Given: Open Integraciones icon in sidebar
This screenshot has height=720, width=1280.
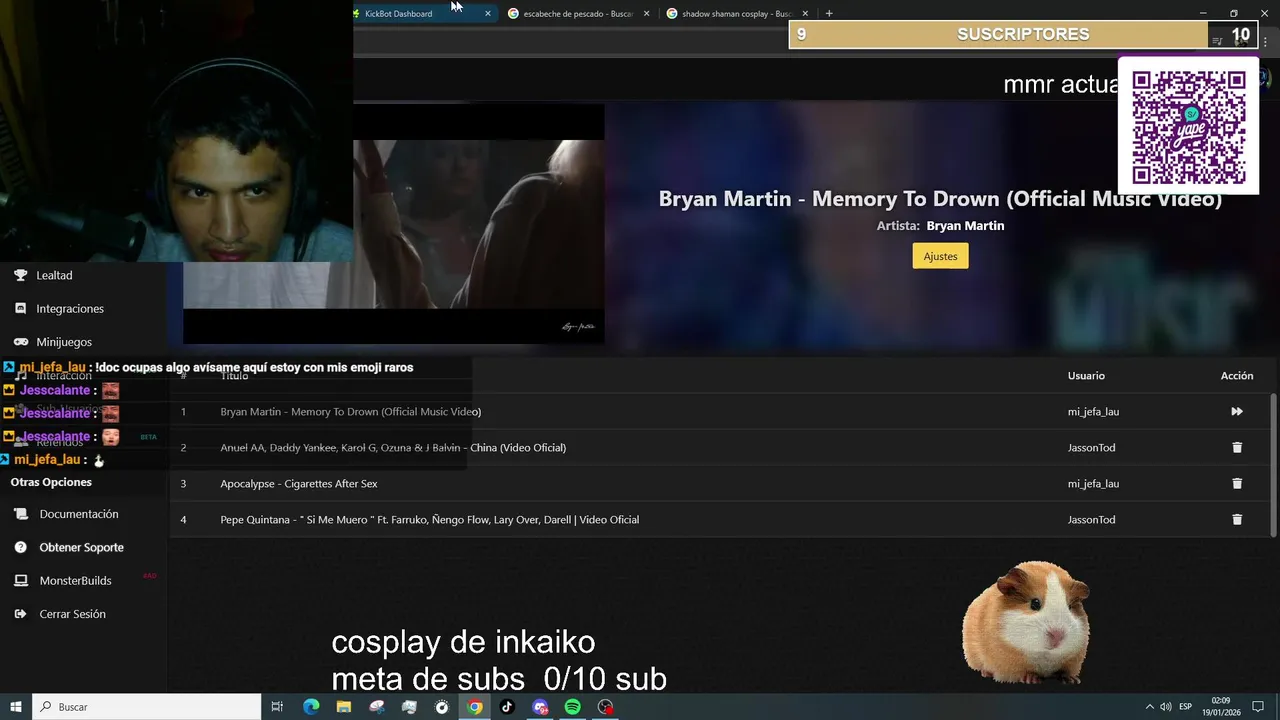Looking at the screenshot, I should coord(20,308).
